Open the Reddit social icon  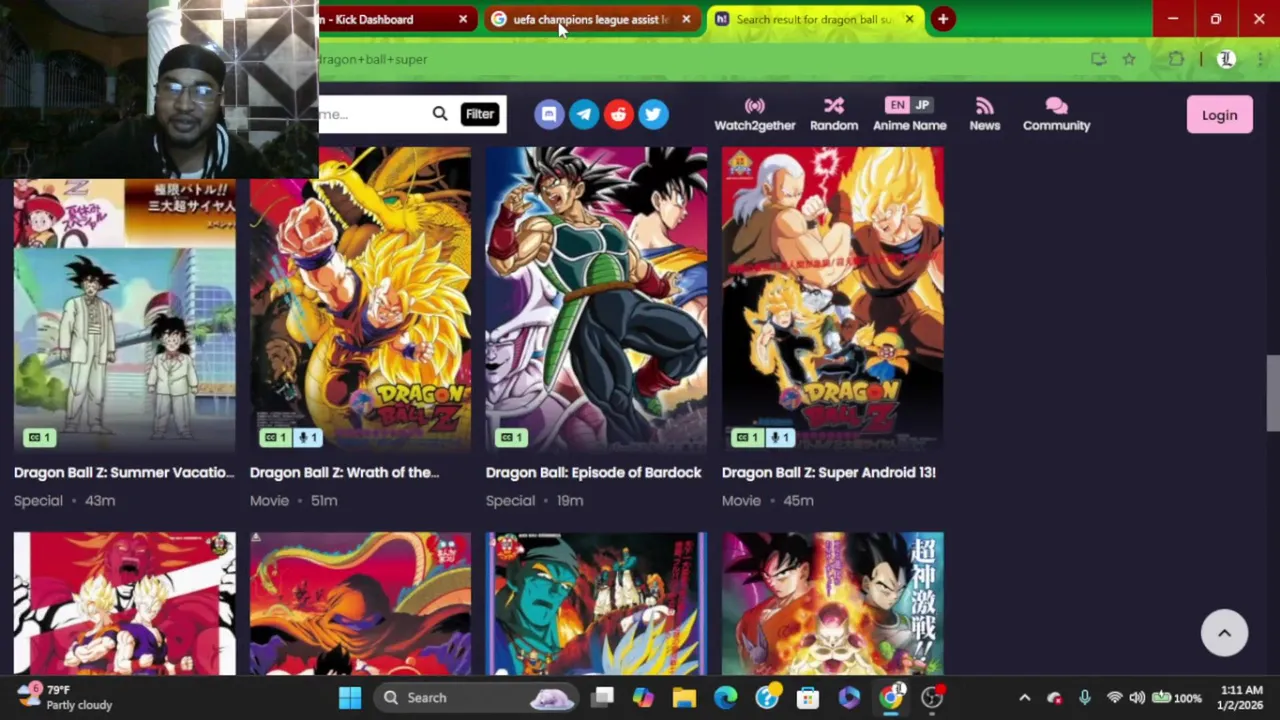pos(619,114)
